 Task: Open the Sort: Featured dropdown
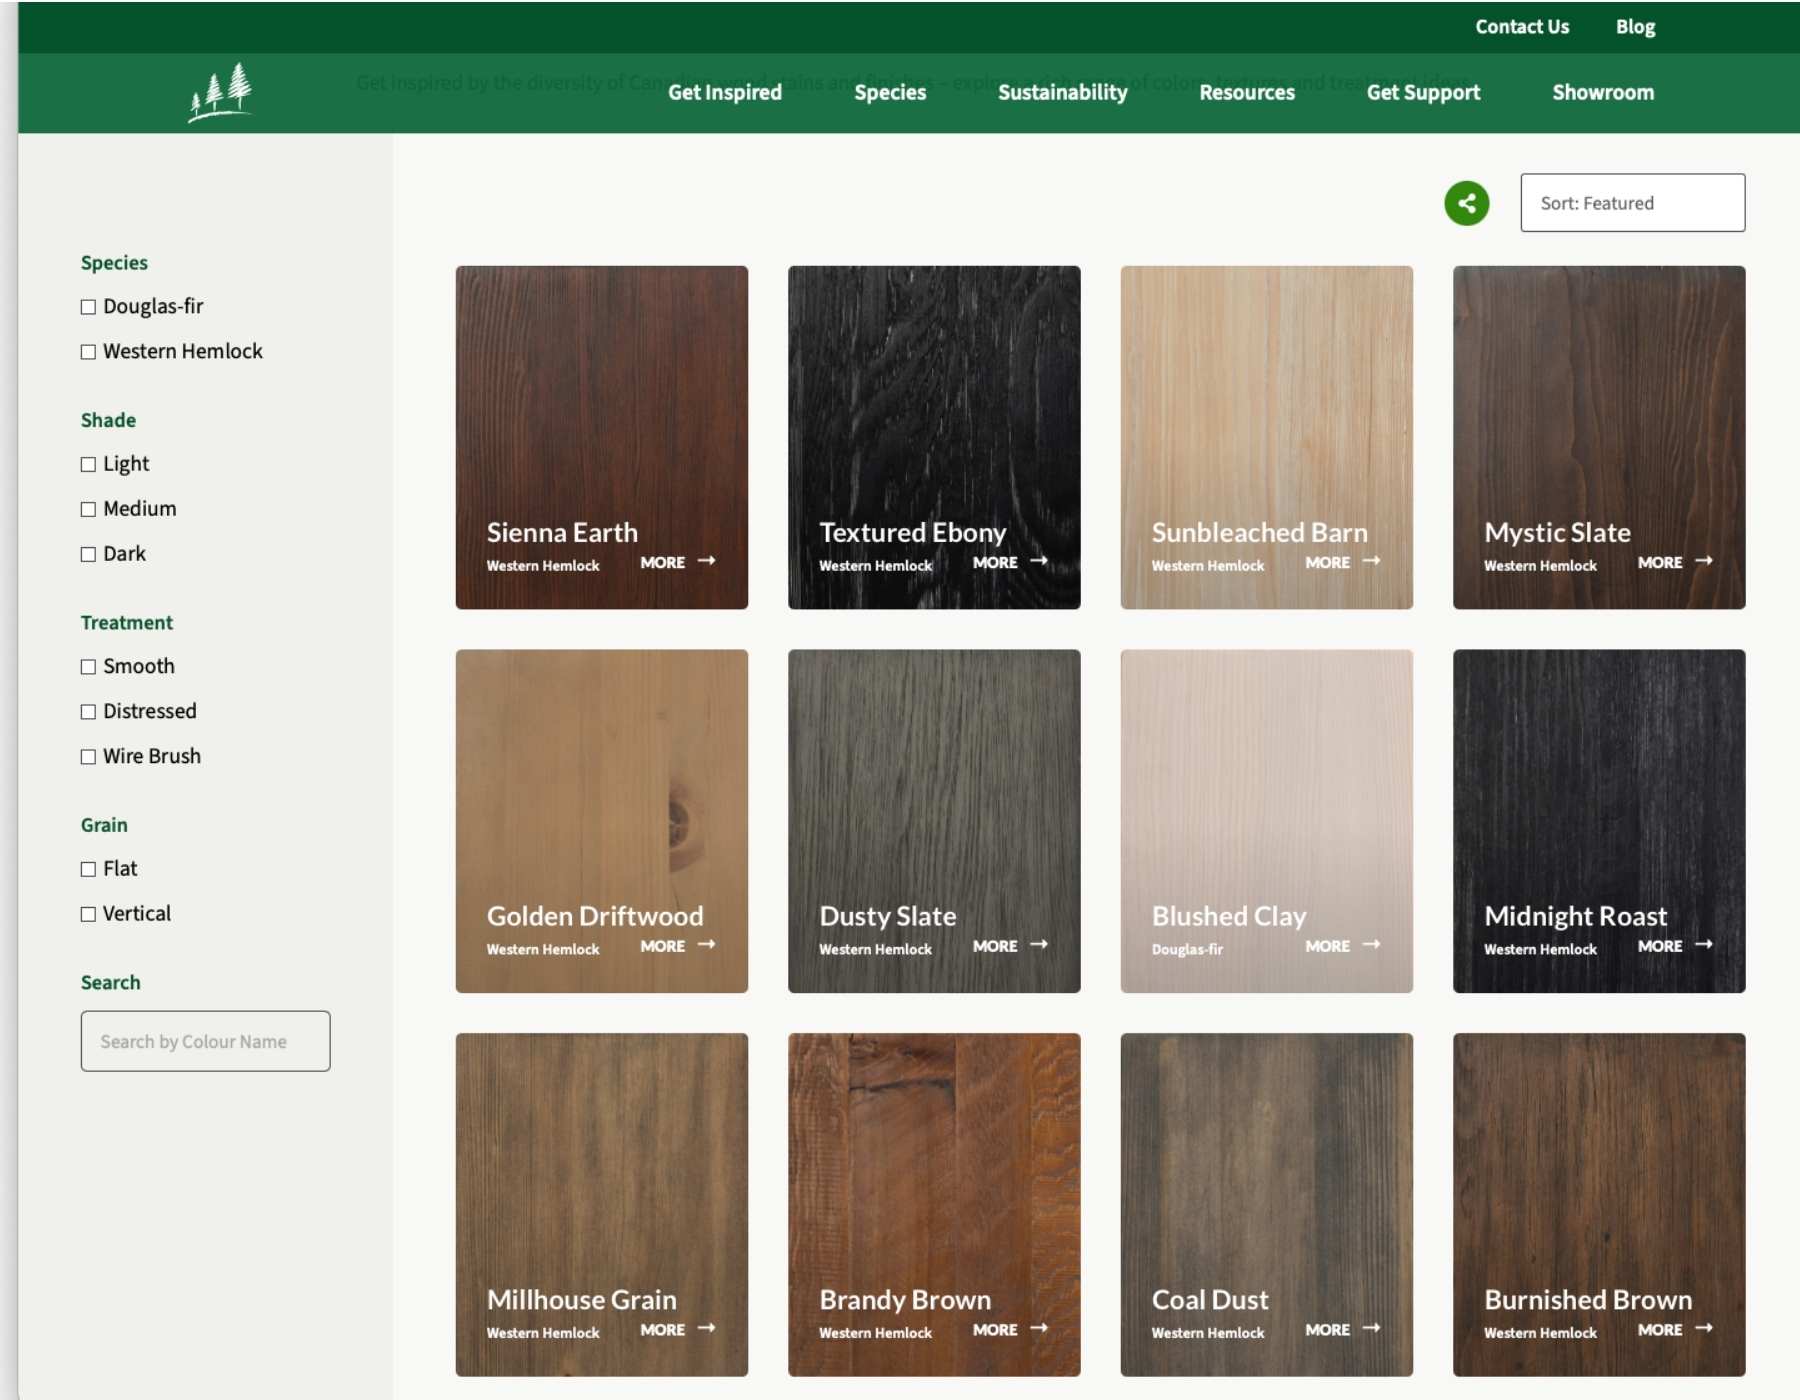pyautogui.click(x=1632, y=203)
